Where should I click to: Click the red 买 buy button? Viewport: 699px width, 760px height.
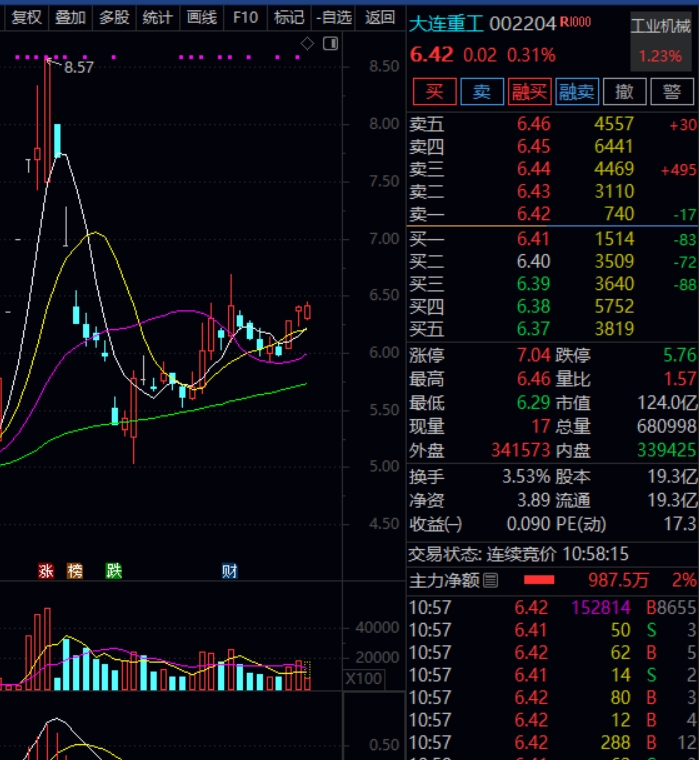tap(434, 91)
